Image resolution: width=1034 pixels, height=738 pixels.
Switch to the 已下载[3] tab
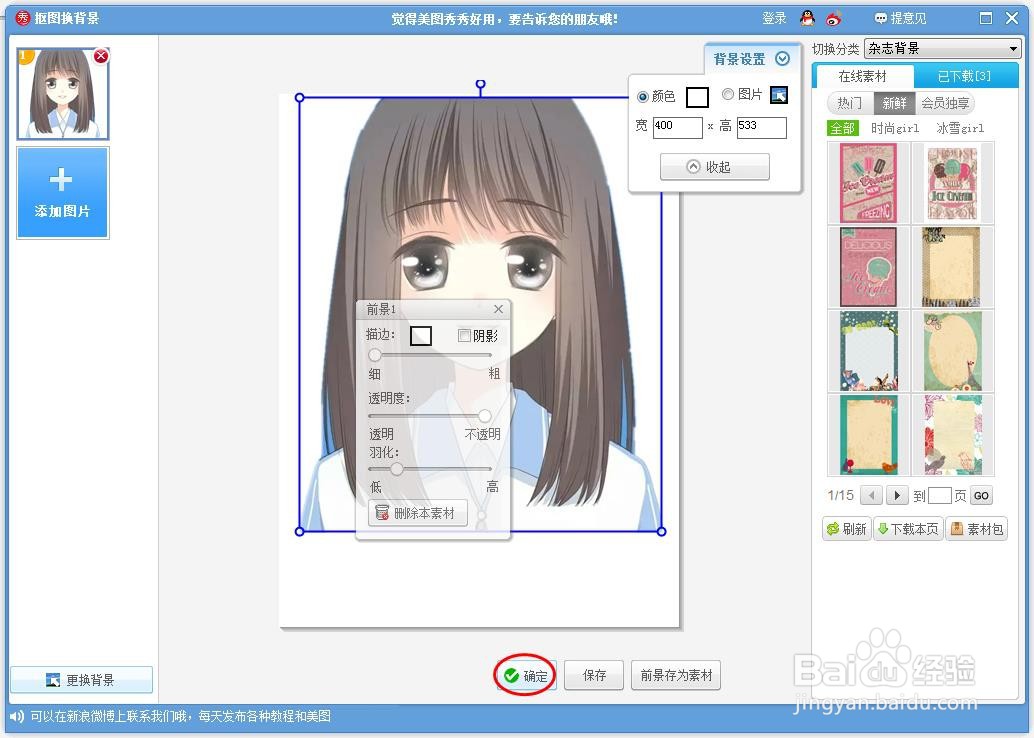click(x=964, y=77)
